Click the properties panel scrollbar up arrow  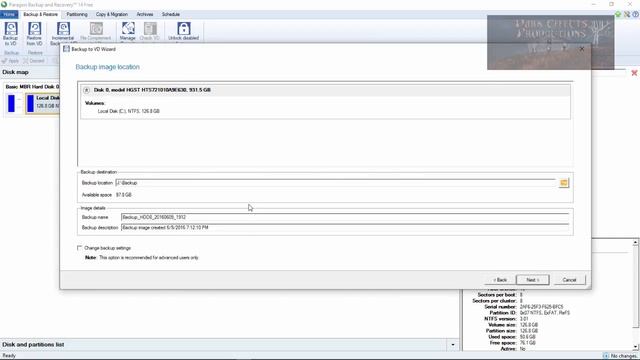tap(636, 243)
